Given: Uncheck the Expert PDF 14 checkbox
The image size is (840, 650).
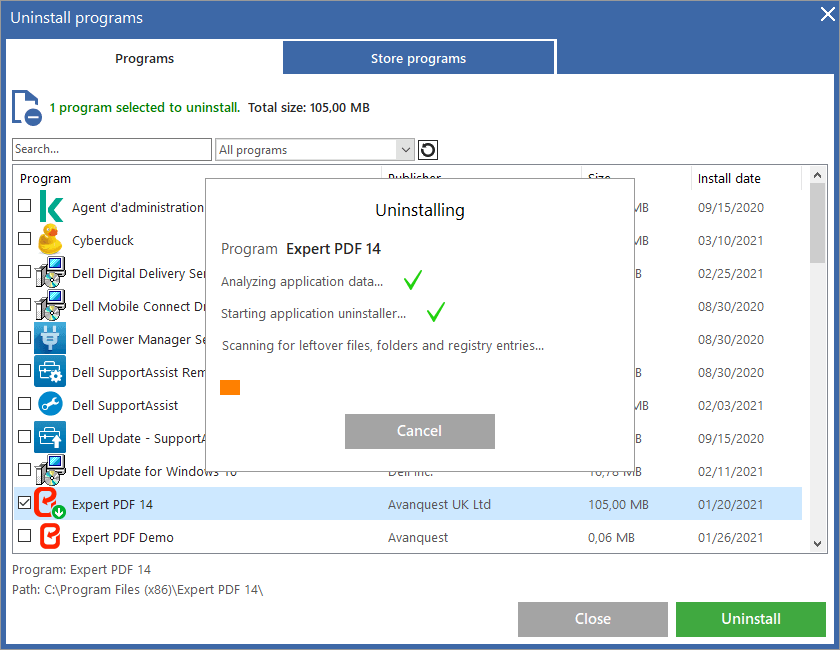Looking at the screenshot, I should click(x=25, y=503).
